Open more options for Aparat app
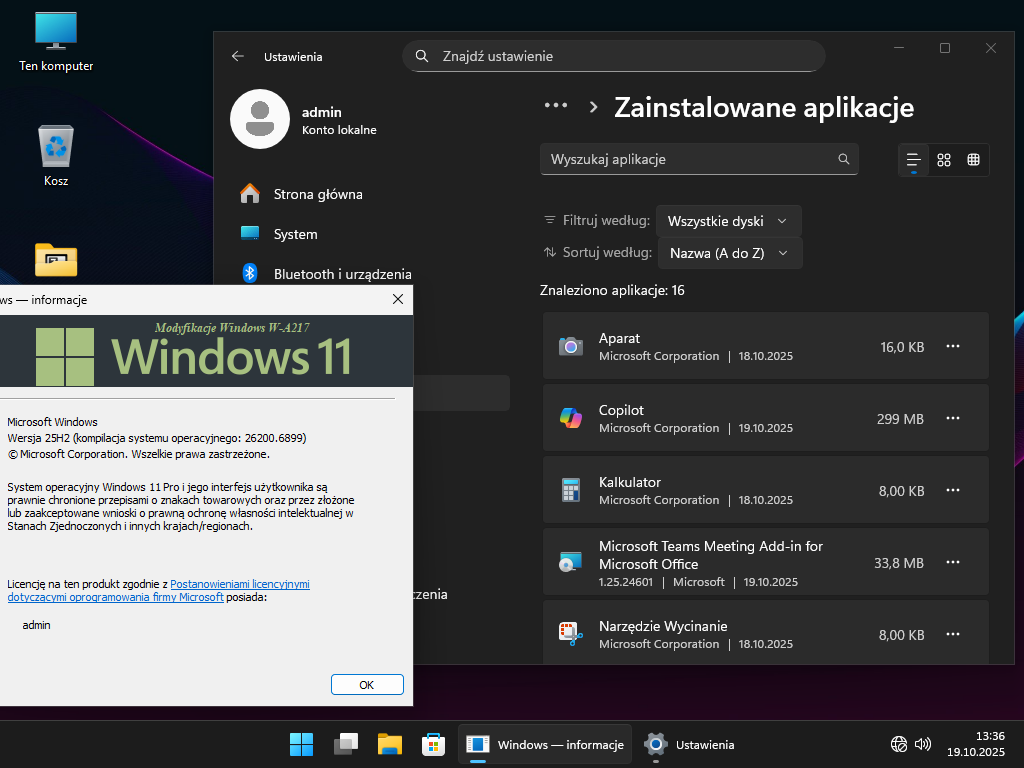 tap(953, 347)
